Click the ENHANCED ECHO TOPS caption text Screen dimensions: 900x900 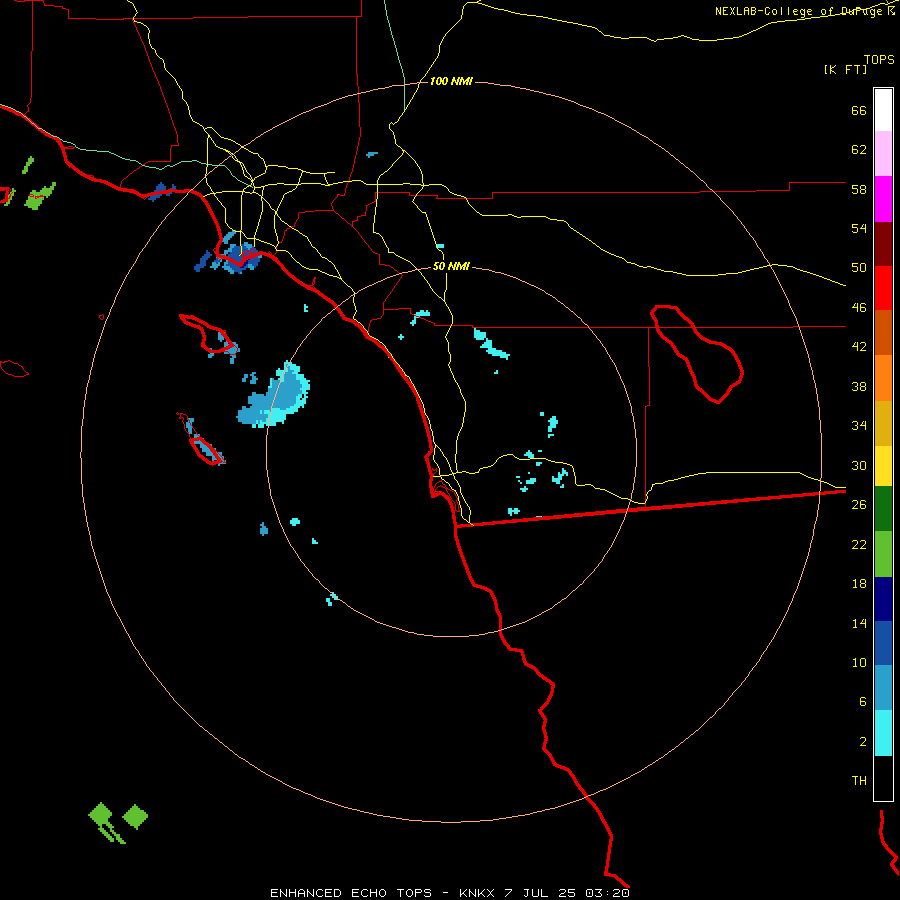click(351, 893)
